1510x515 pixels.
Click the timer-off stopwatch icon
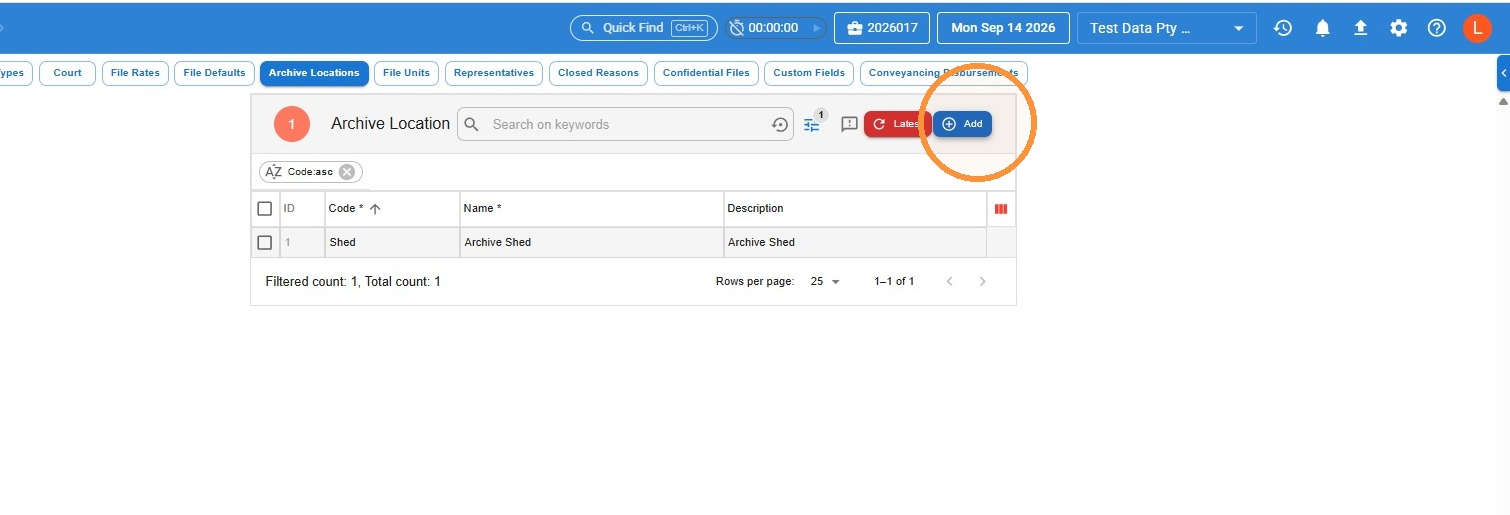click(x=737, y=28)
